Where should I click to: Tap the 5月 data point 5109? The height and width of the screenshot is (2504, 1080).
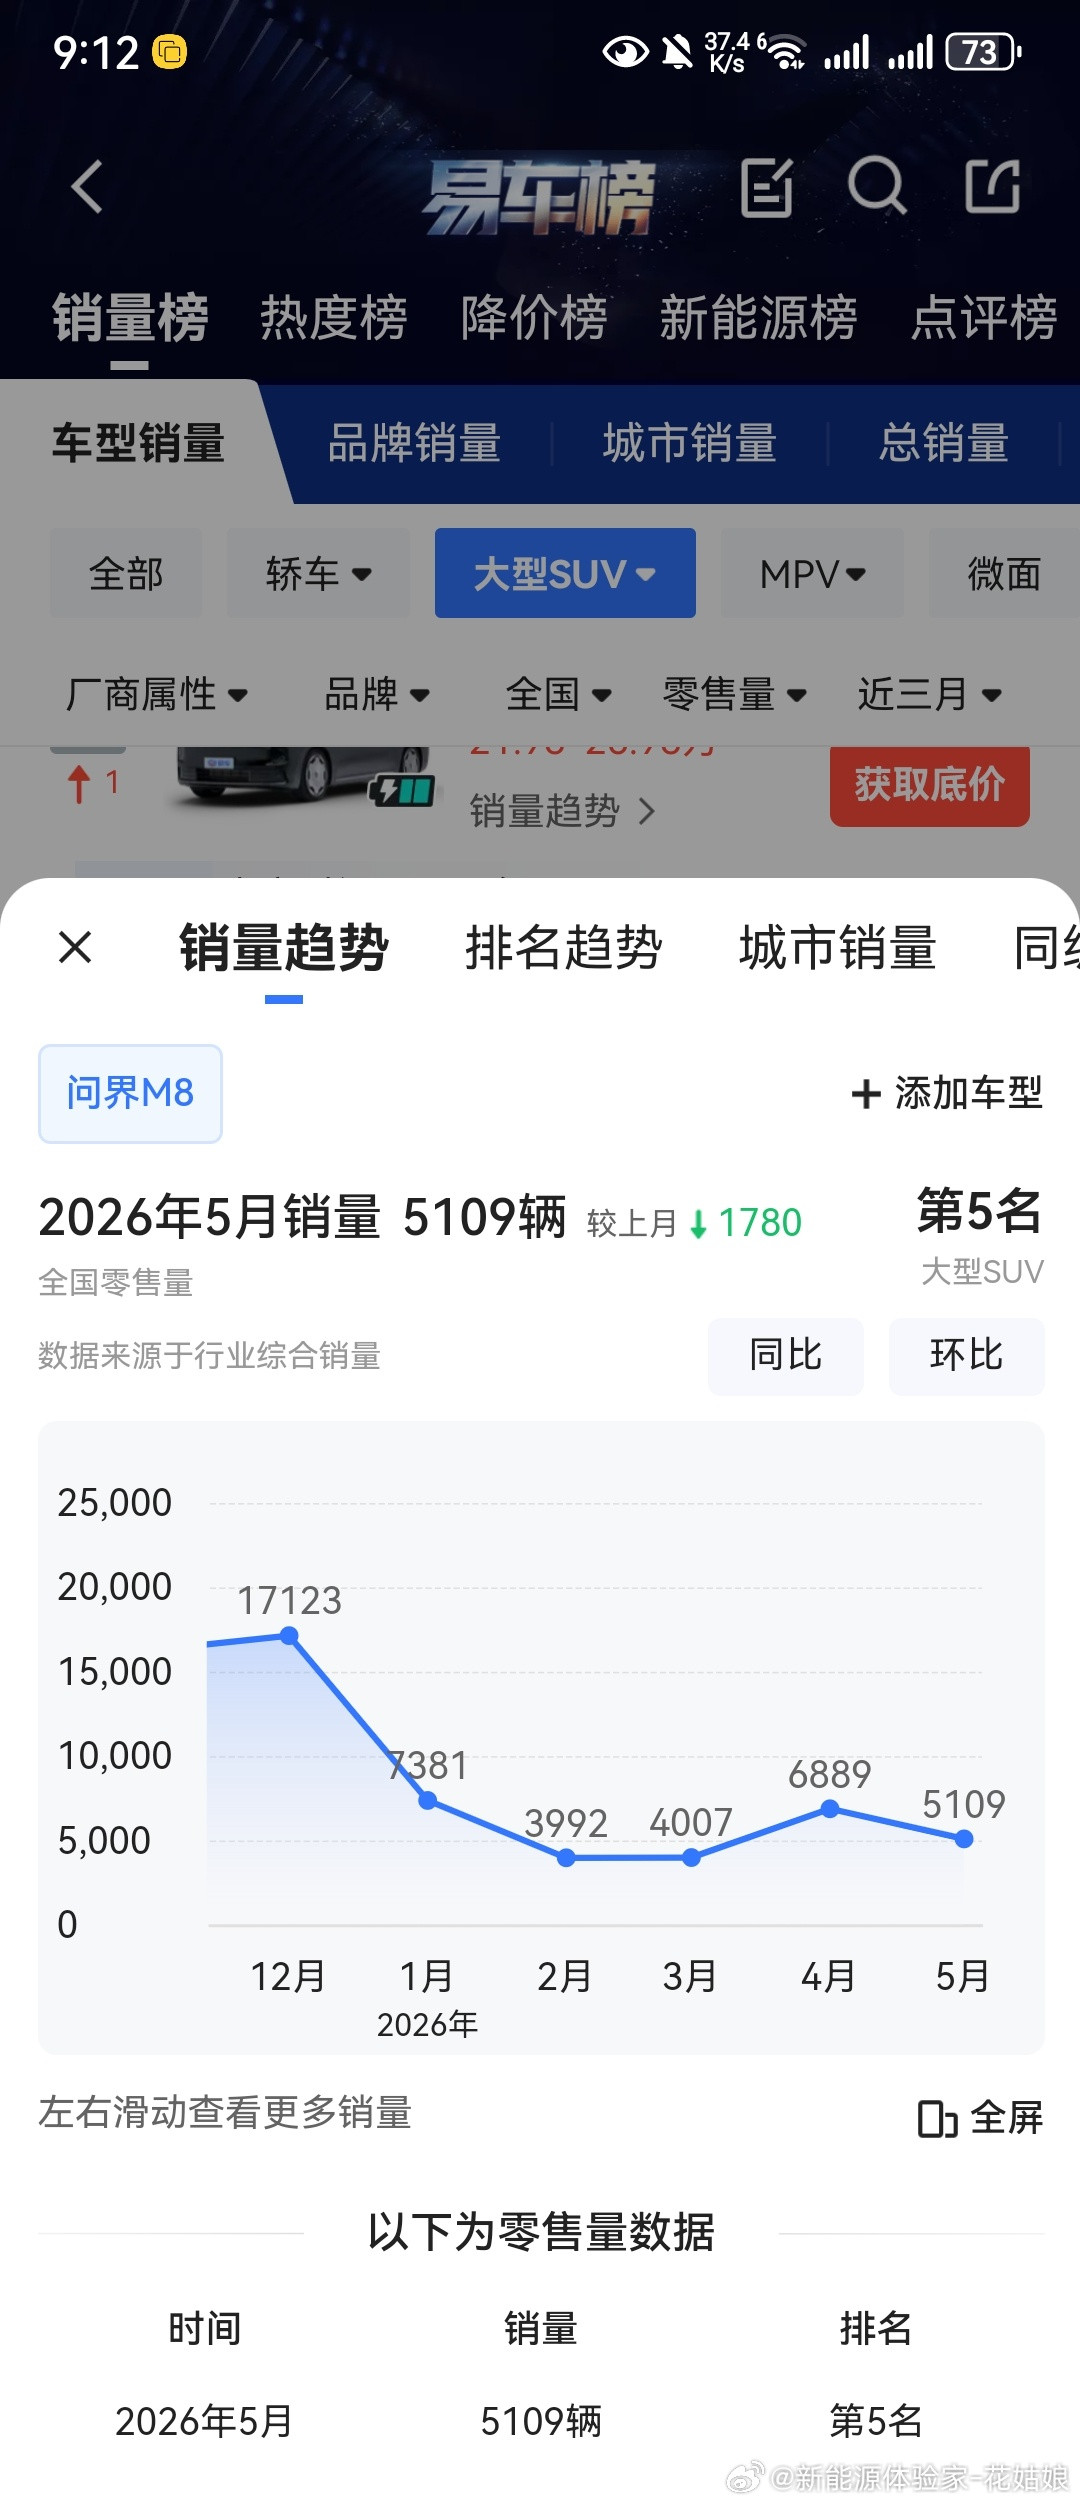pyautogui.click(x=964, y=1838)
